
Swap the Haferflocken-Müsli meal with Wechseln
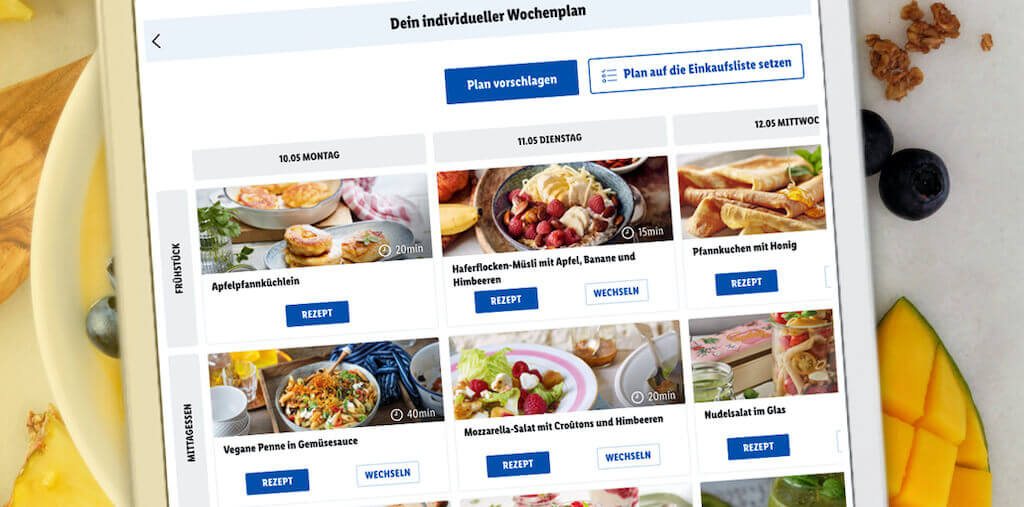[x=616, y=292]
